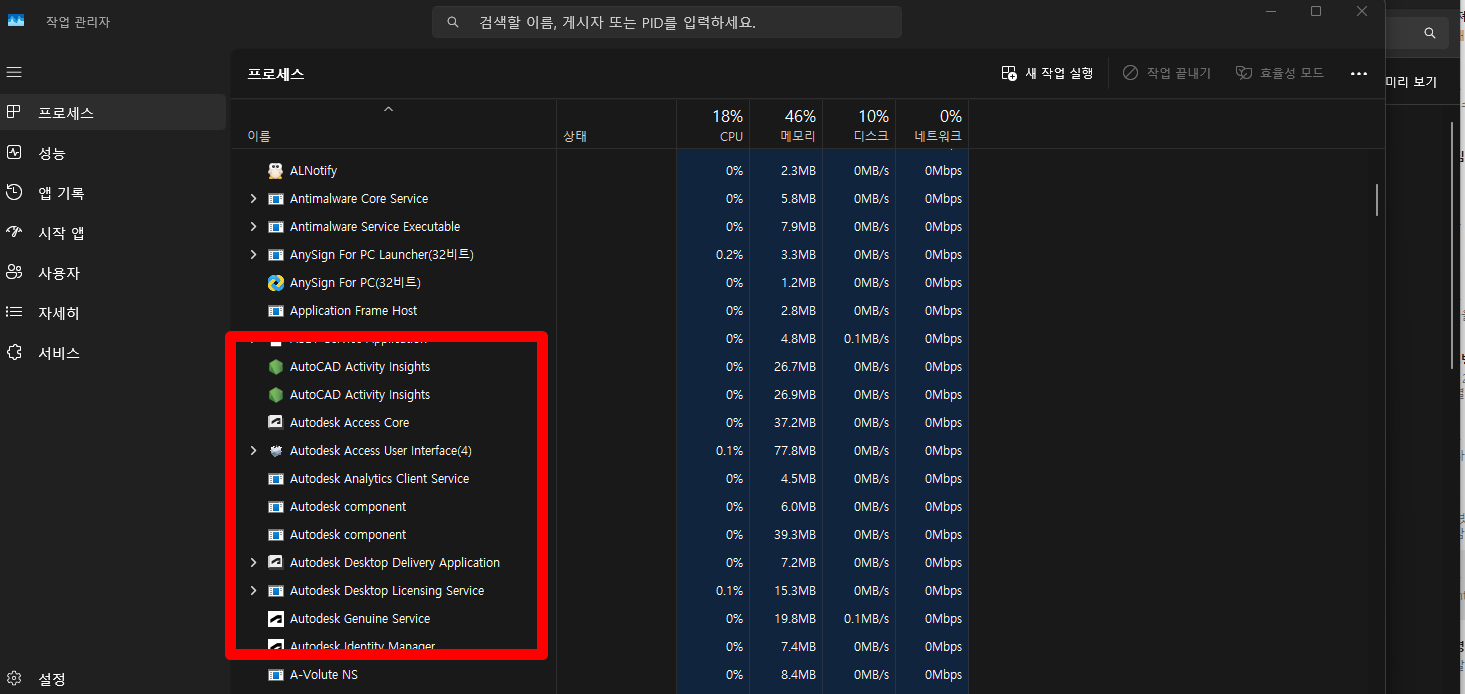Expand the Antimalware Core Service row
This screenshot has width=1465, height=694.
click(253, 199)
